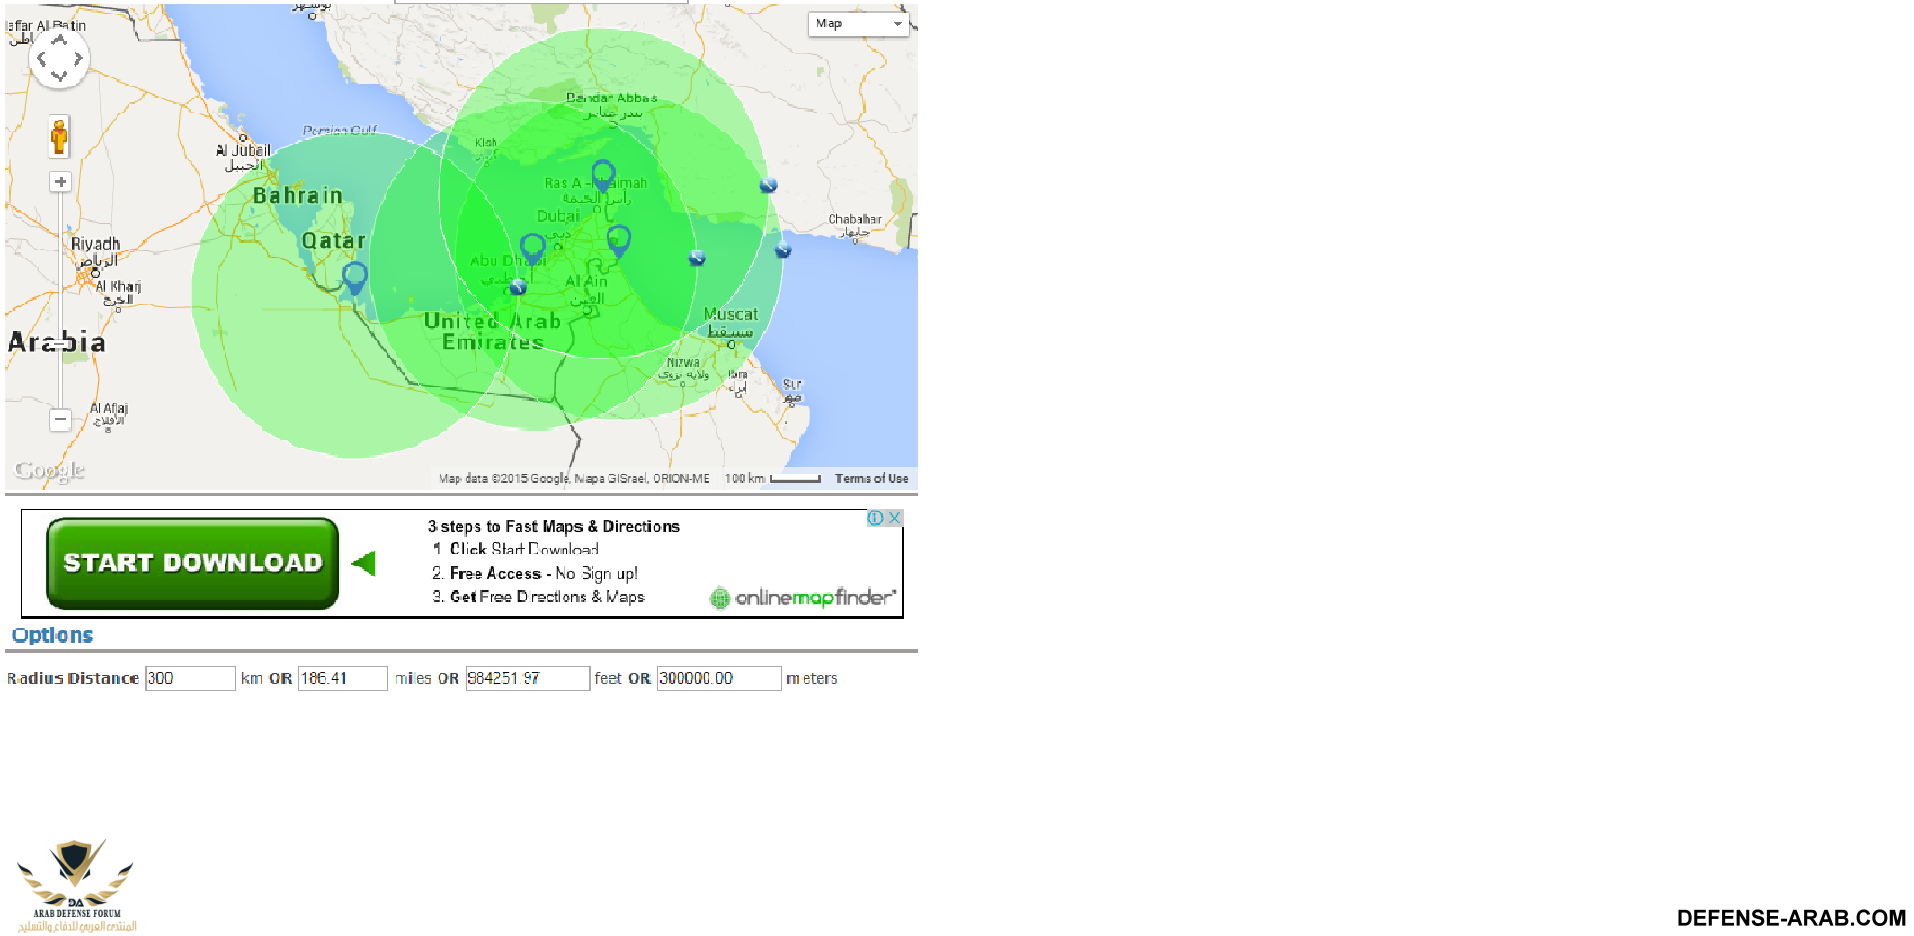Image resolution: width=1914 pixels, height=936 pixels.
Task: Pan the map up with the arrow
Action: pos(59,40)
